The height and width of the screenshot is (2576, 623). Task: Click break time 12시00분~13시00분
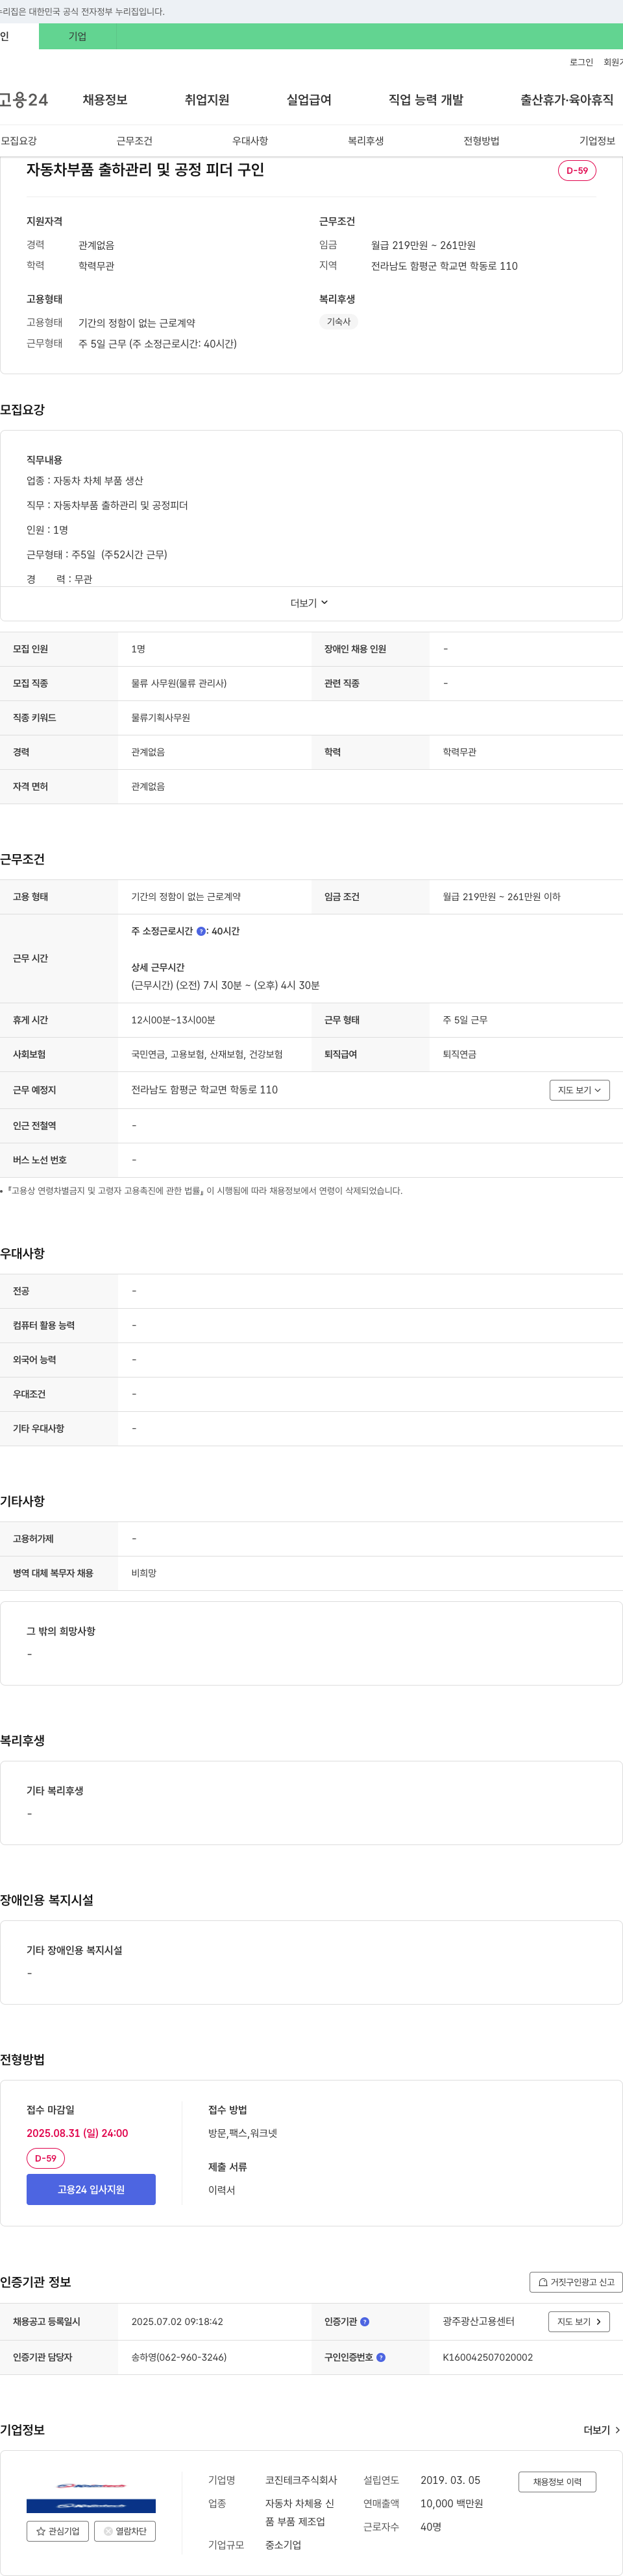pyautogui.click(x=173, y=1020)
